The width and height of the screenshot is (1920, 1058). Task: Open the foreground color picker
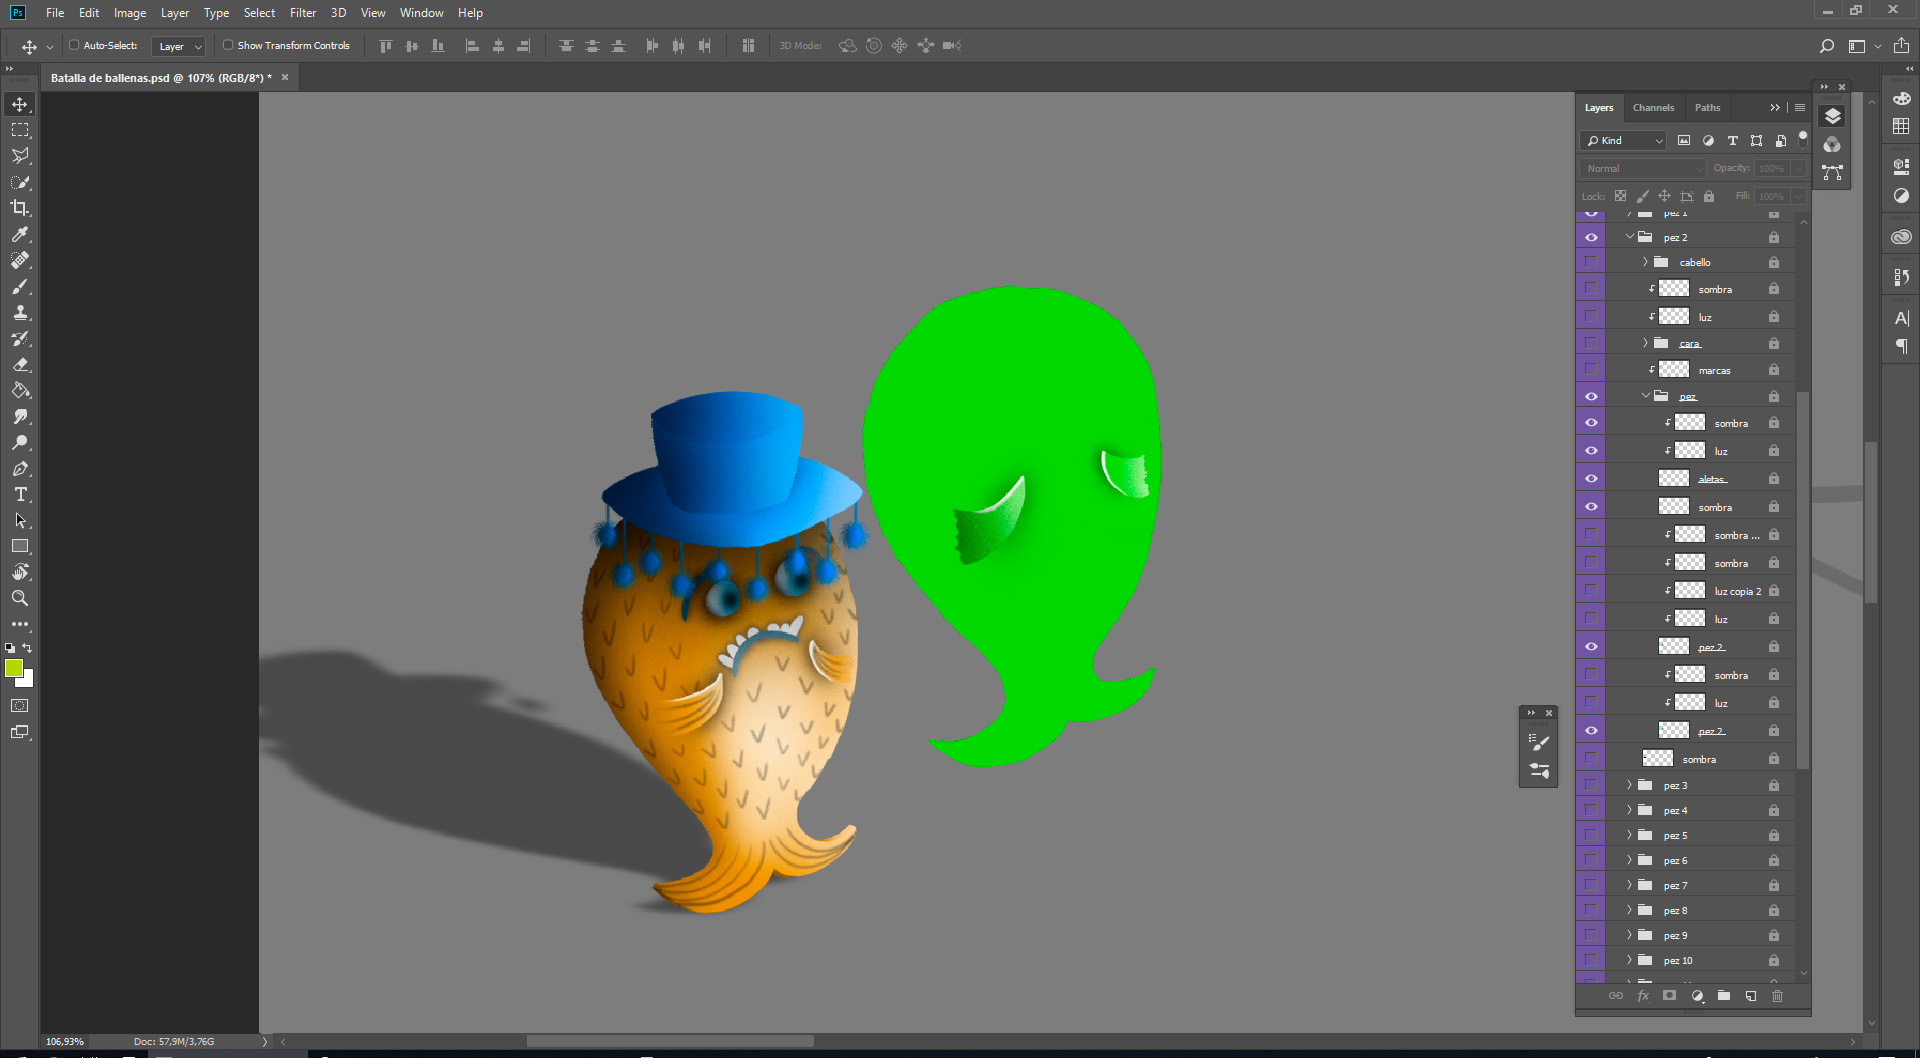point(12,667)
